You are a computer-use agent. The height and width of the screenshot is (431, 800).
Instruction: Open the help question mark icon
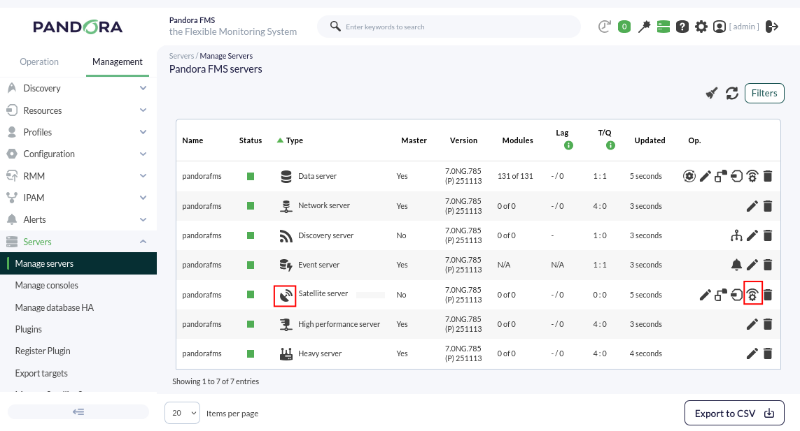pyautogui.click(x=682, y=27)
